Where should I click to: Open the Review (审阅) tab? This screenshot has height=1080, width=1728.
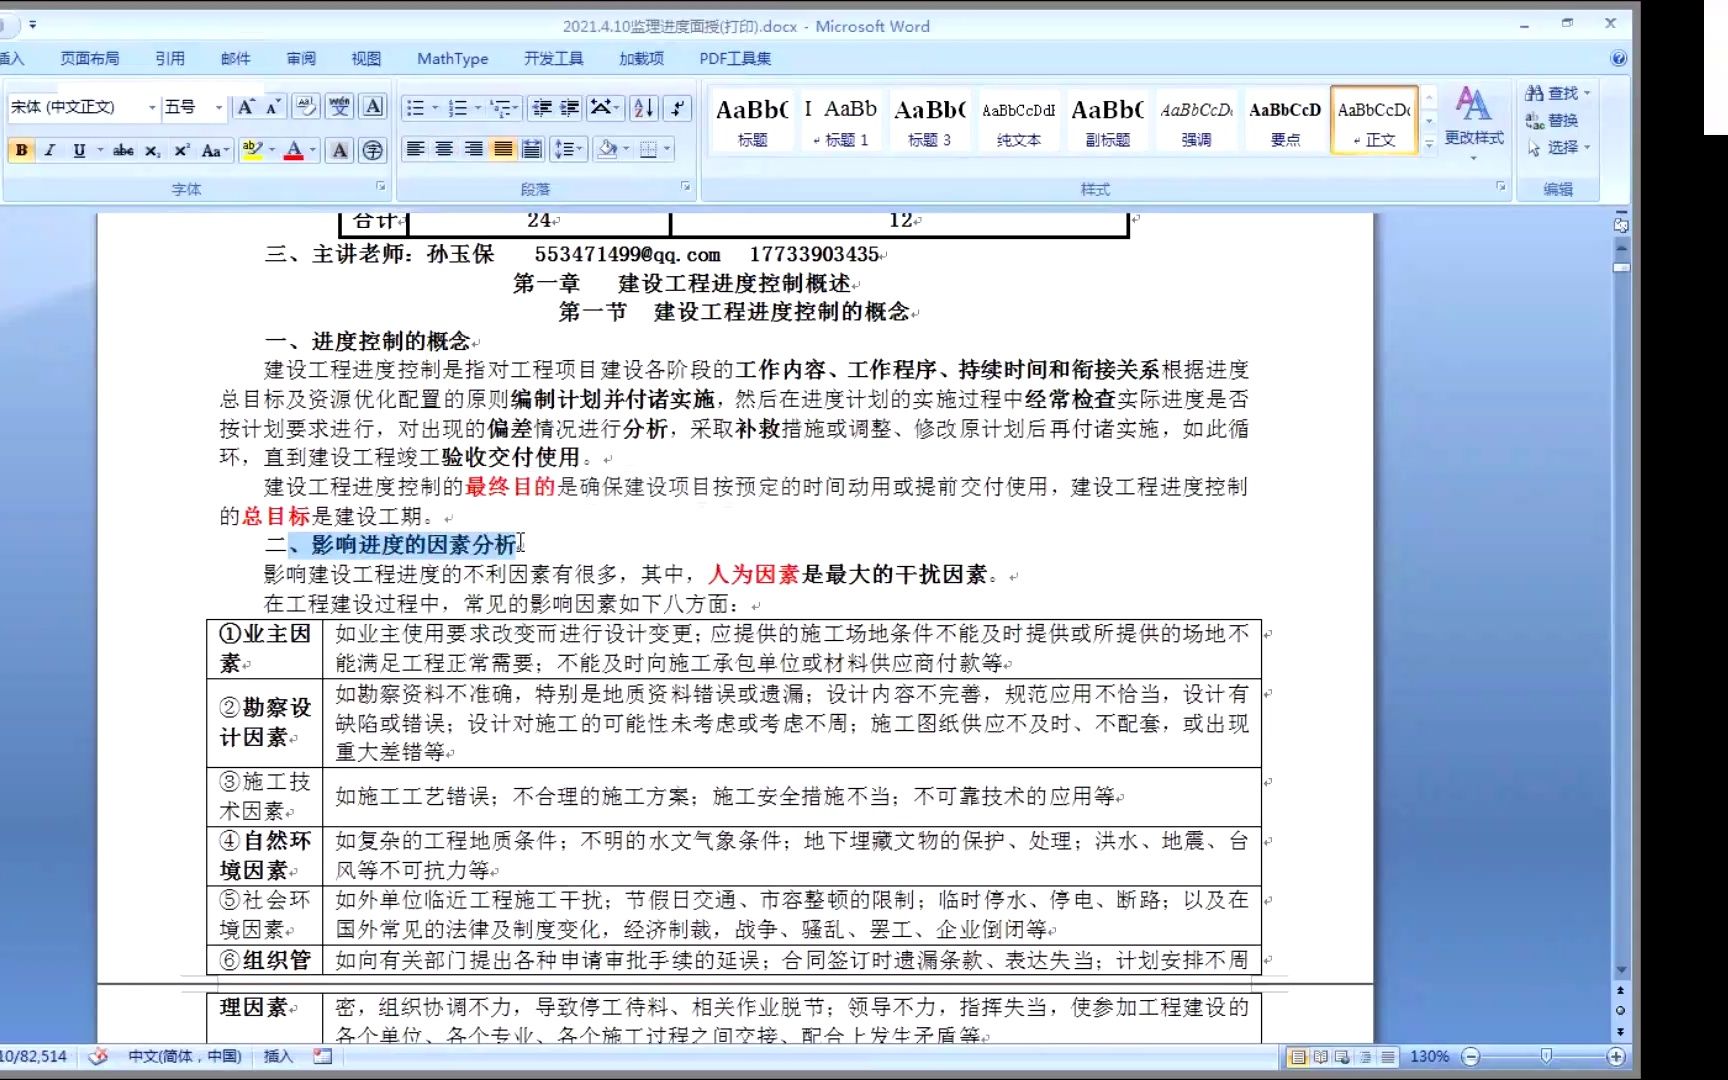tap(301, 58)
